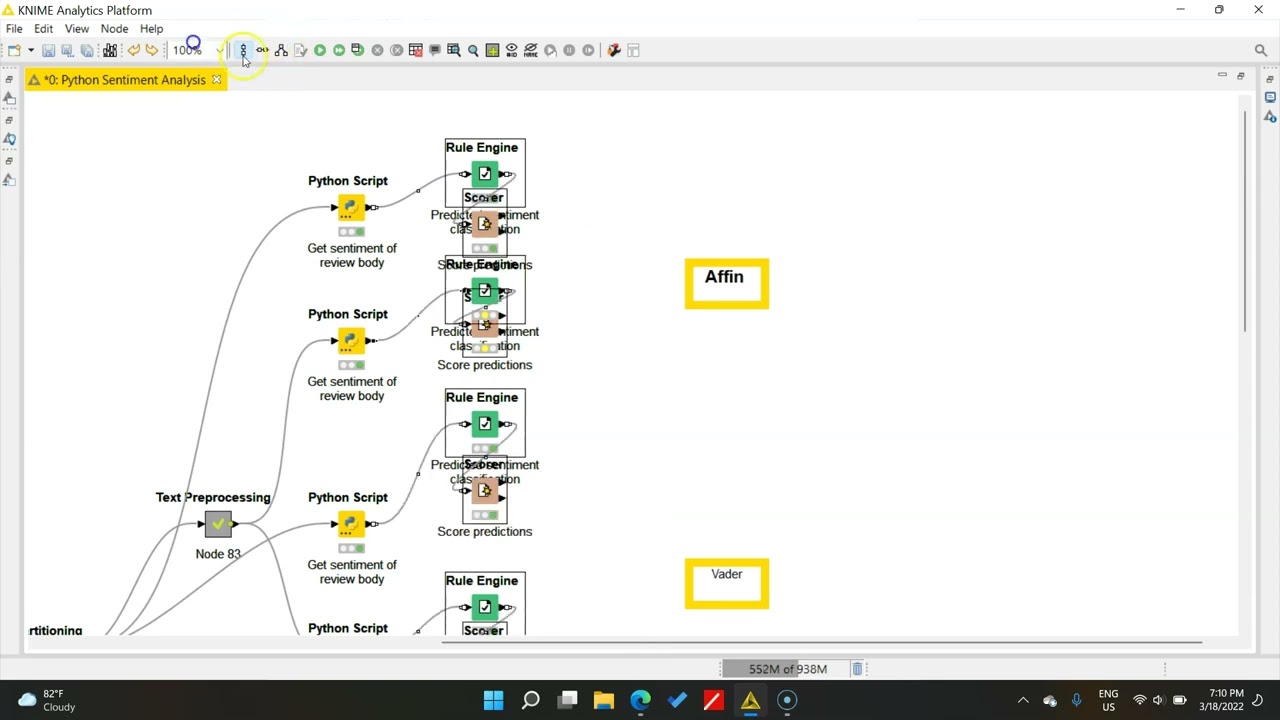Viewport: 1280px width, 720px height.
Task: Click the bottom Rule Engine node
Action: click(x=485, y=607)
